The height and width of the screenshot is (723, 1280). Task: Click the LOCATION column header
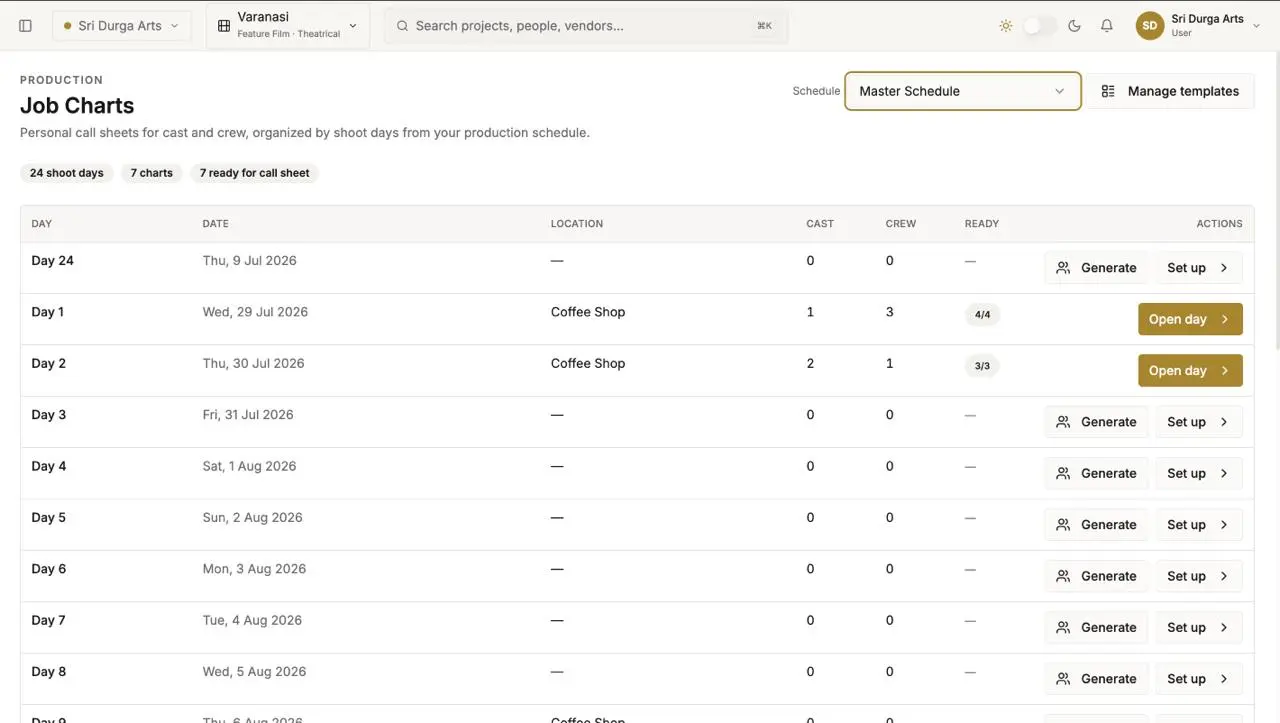[x=577, y=224]
